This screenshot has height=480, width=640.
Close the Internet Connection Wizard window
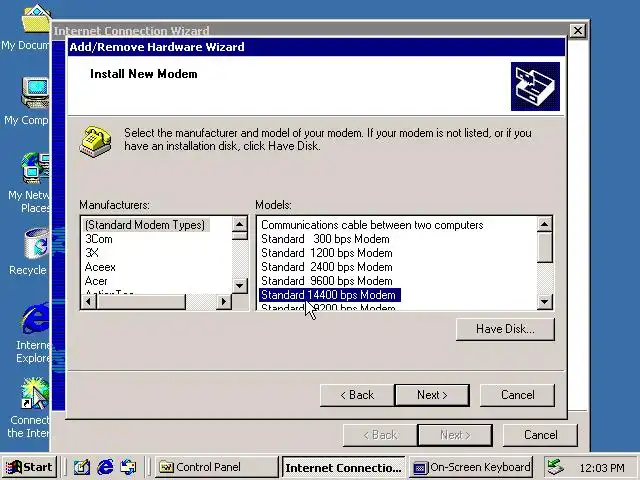click(578, 31)
